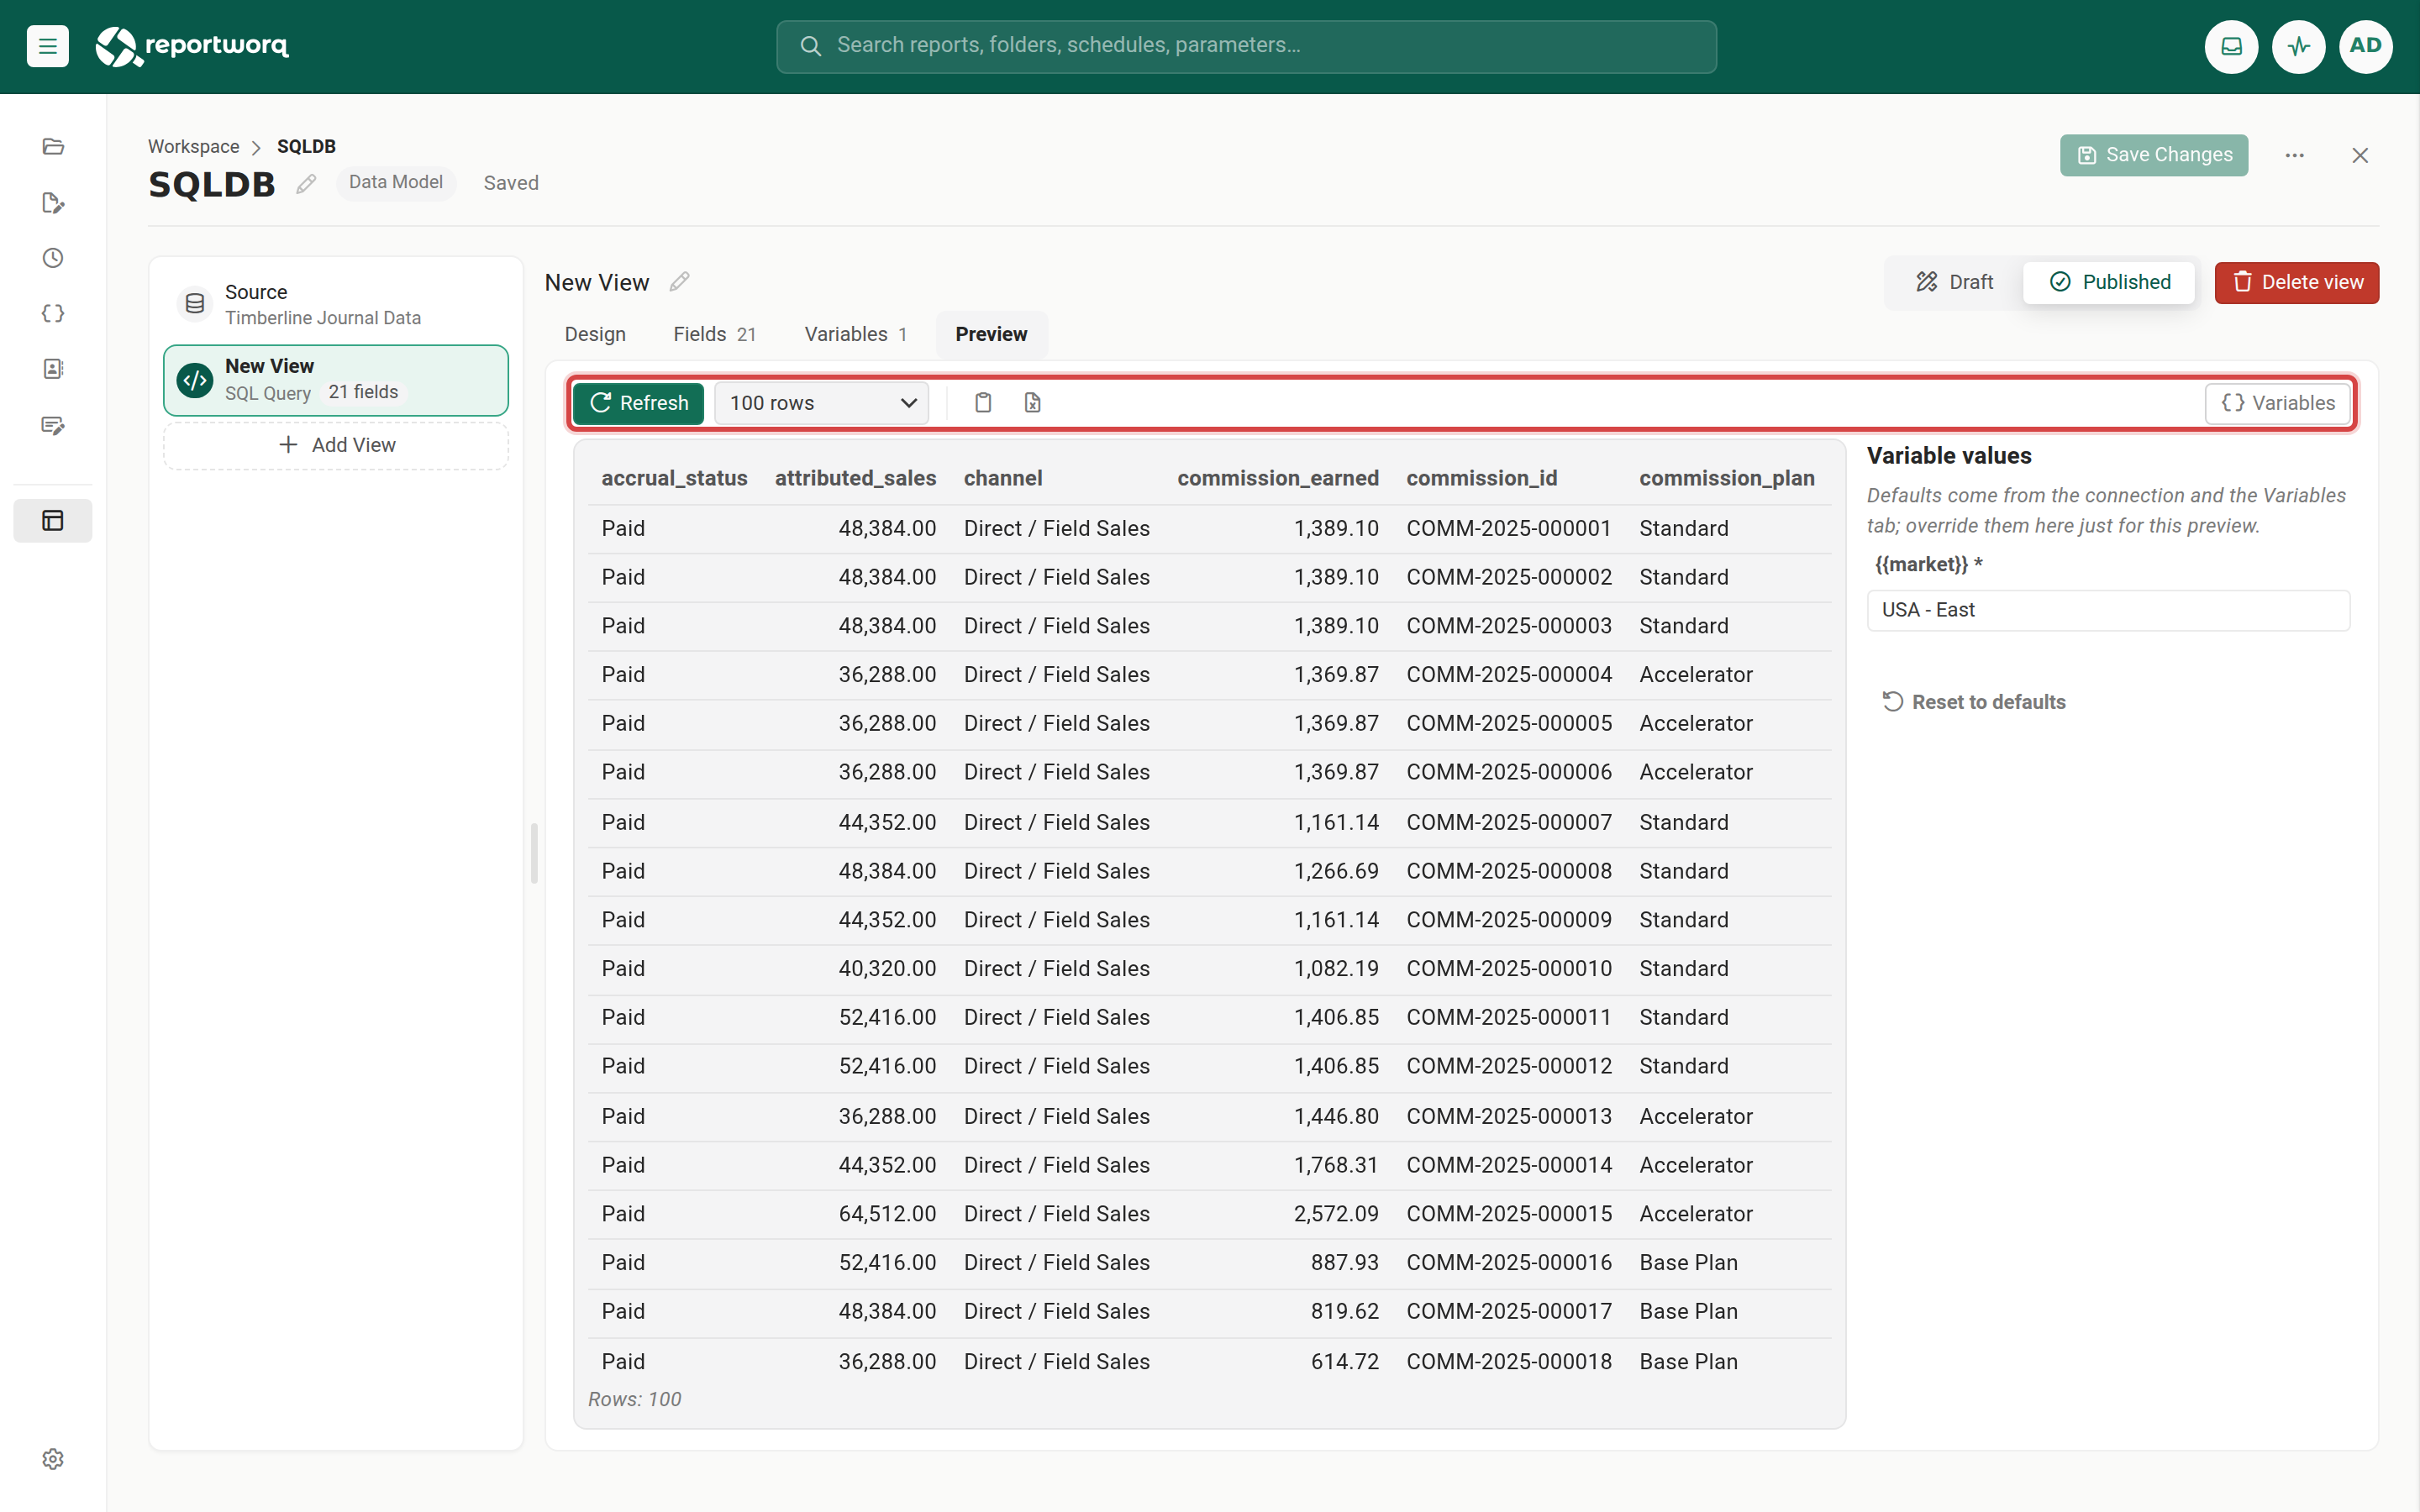Export the preview to an Excel file
Screen dimensions: 2420x1512
[1033, 403]
